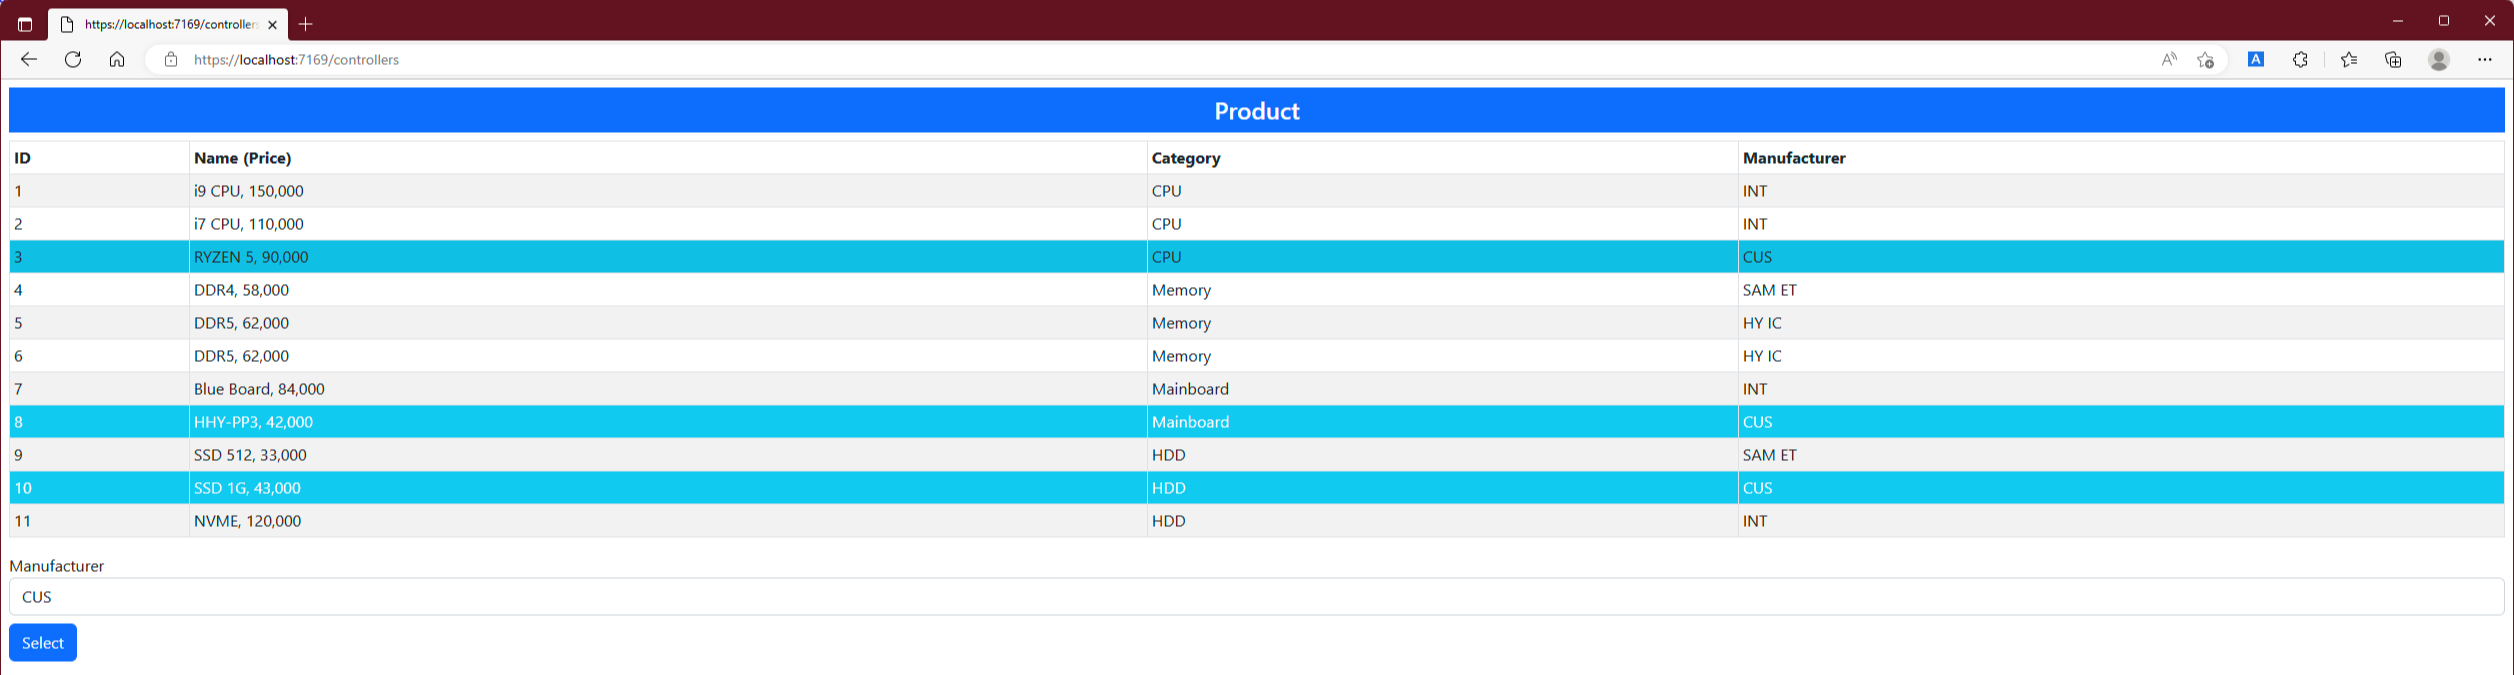Screen dimensions: 2514x675
Task: View site info lock icon
Action: (x=171, y=60)
